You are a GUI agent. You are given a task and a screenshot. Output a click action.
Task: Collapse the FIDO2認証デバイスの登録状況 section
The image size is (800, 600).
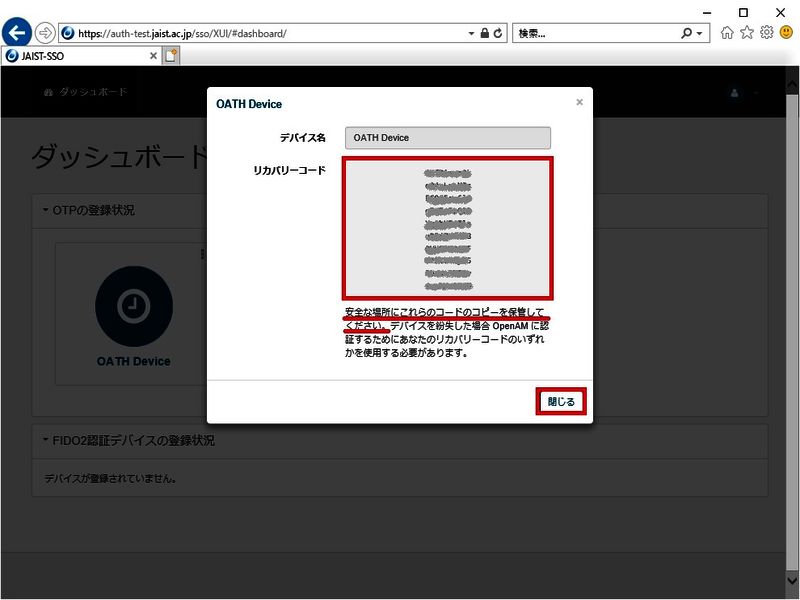[x=129, y=440]
